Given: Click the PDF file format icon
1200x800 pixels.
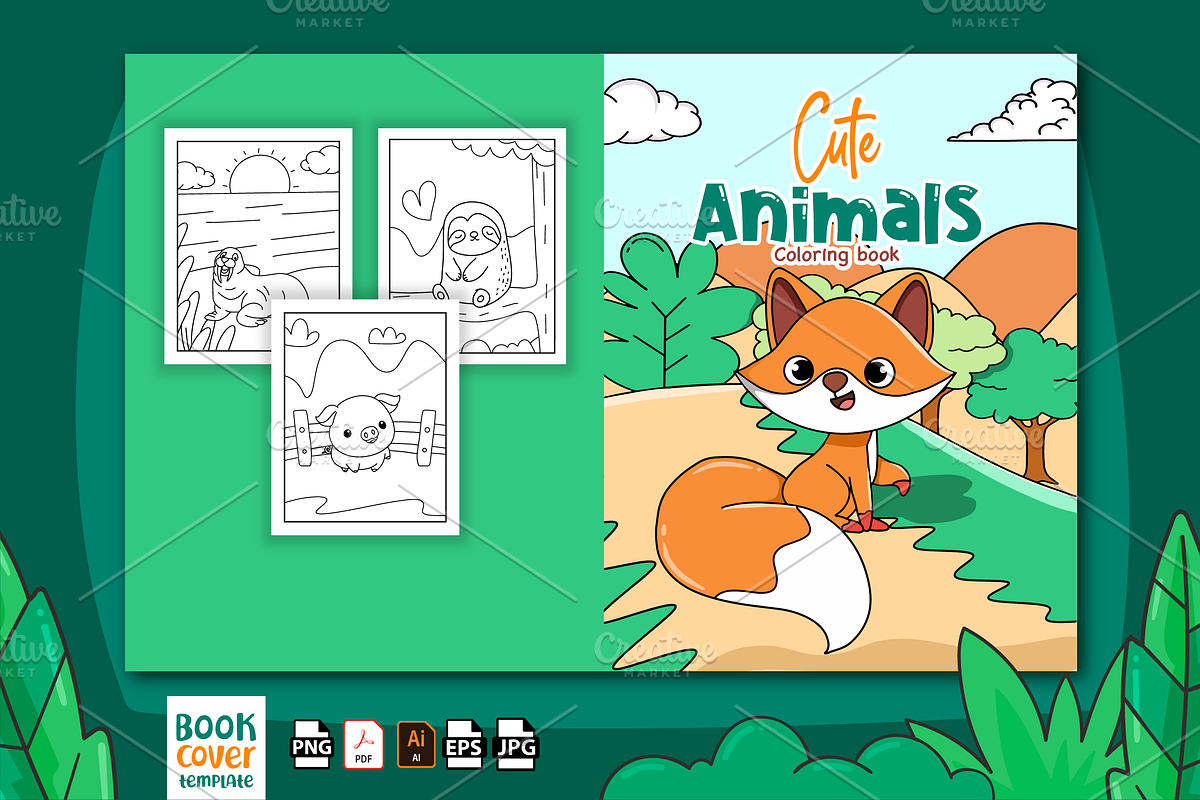Looking at the screenshot, I should (364, 744).
